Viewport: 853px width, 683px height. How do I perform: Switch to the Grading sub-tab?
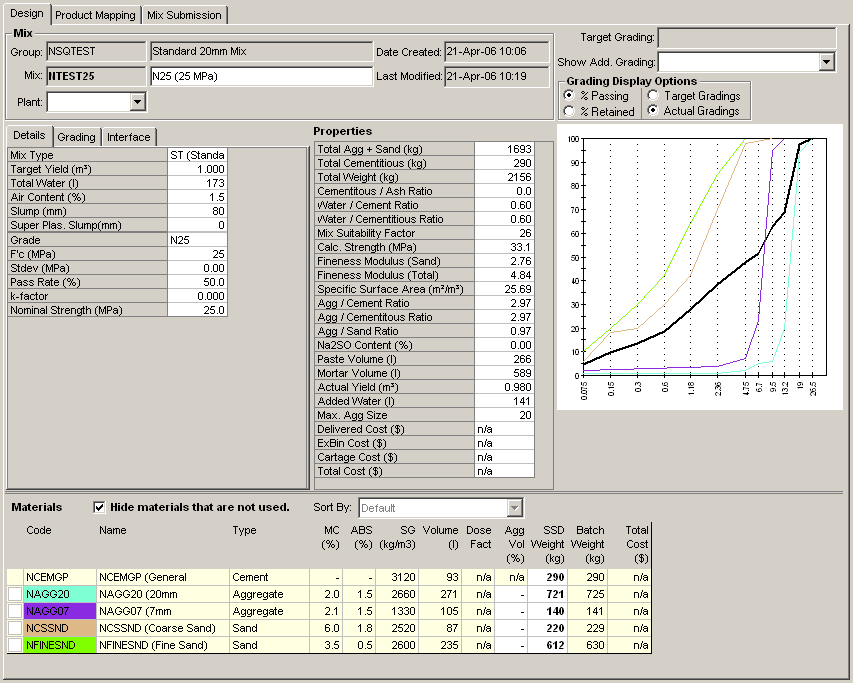(x=76, y=137)
